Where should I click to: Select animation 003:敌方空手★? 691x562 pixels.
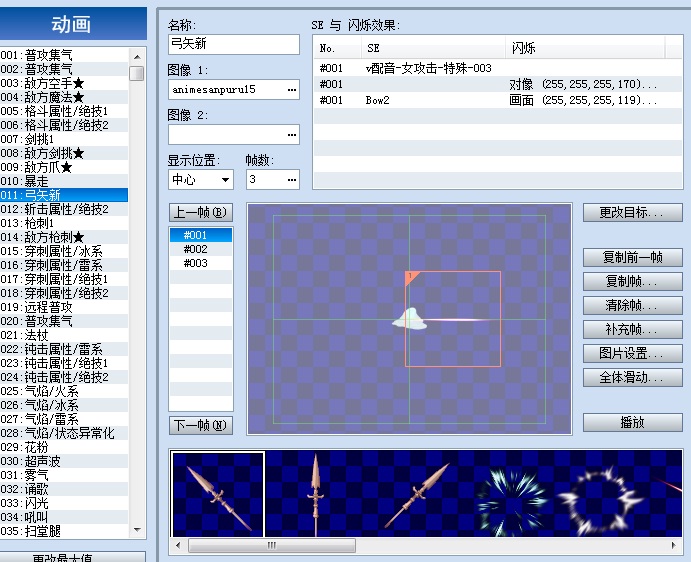point(64,83)
